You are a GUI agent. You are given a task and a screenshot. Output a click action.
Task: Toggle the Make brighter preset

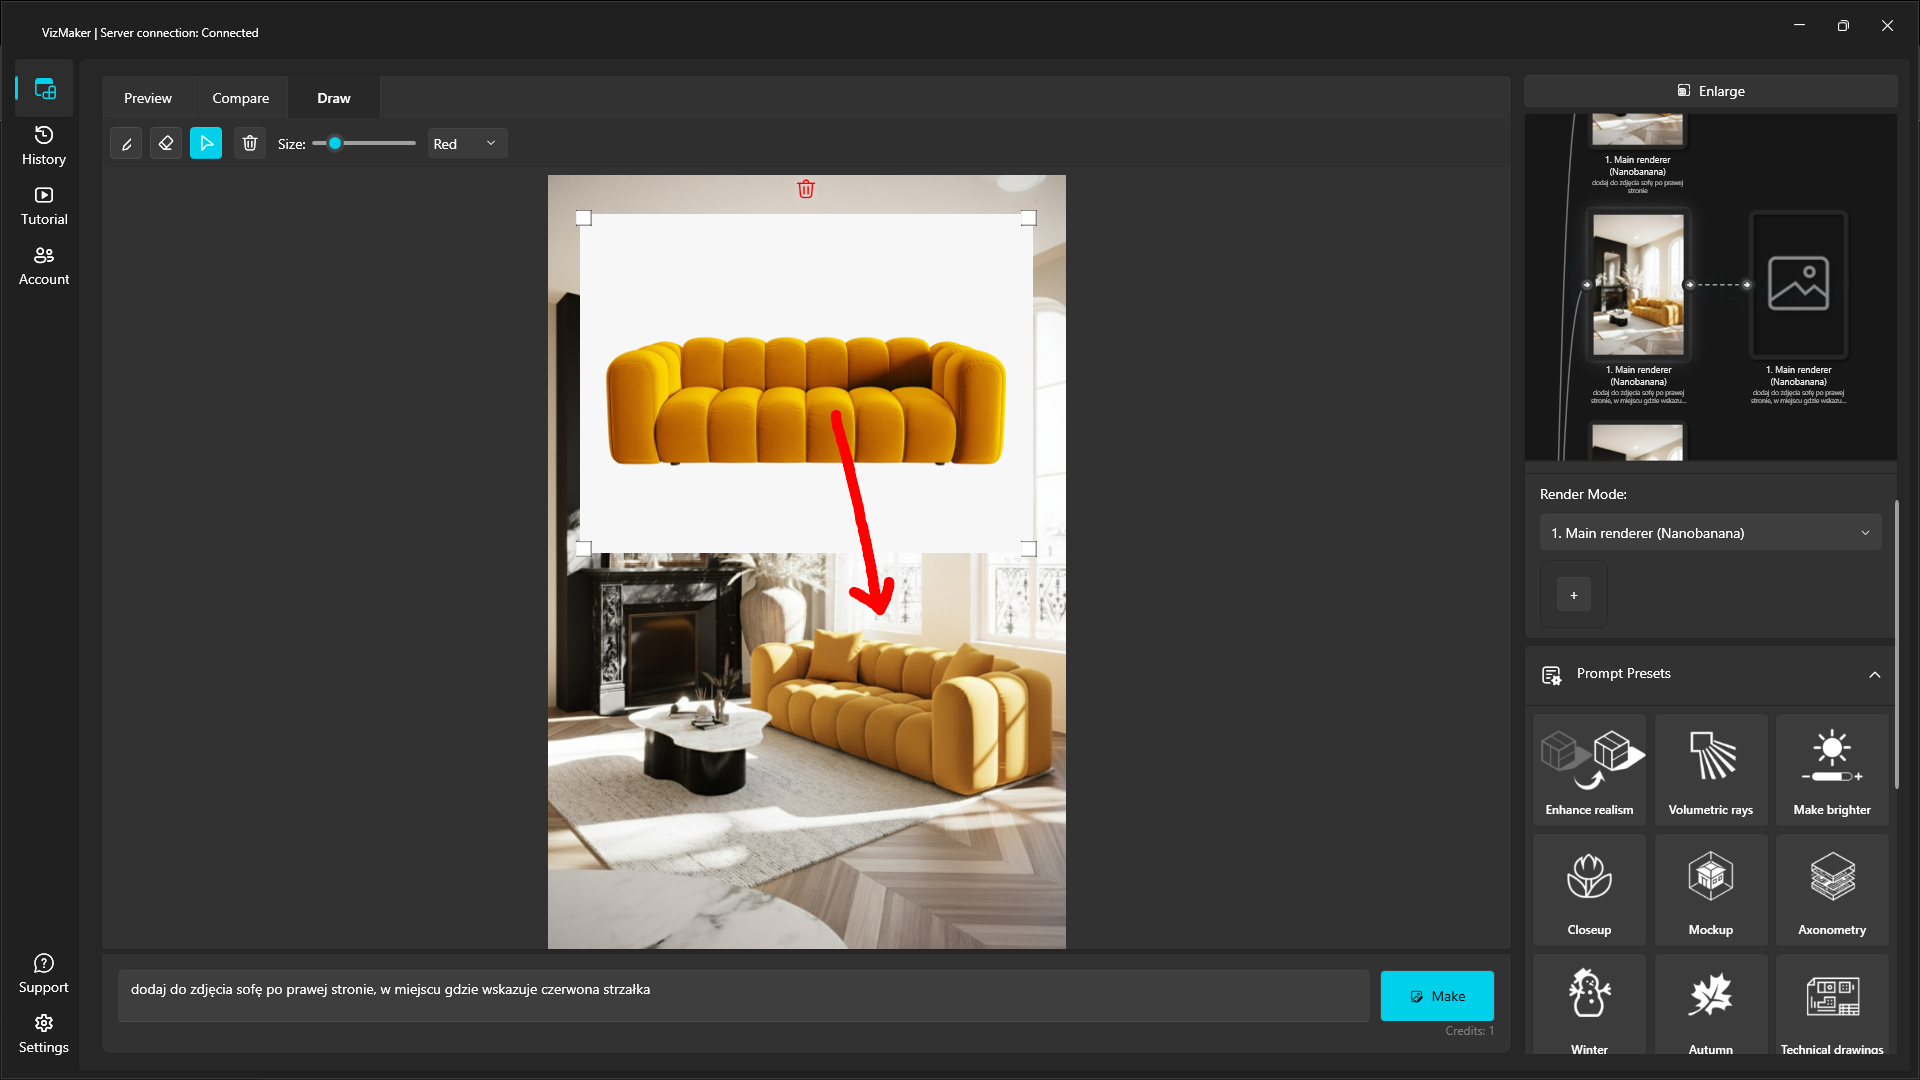[x=1831, y=768]
